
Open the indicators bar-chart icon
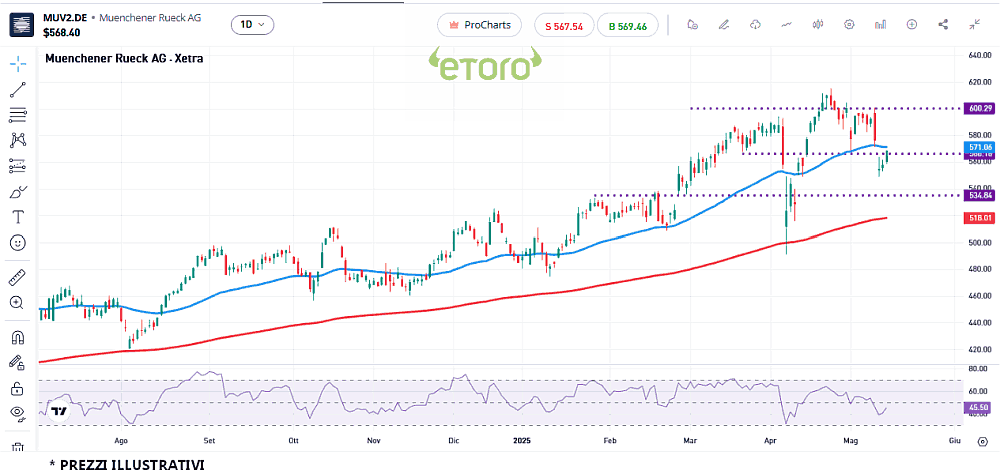pos(881,25)
